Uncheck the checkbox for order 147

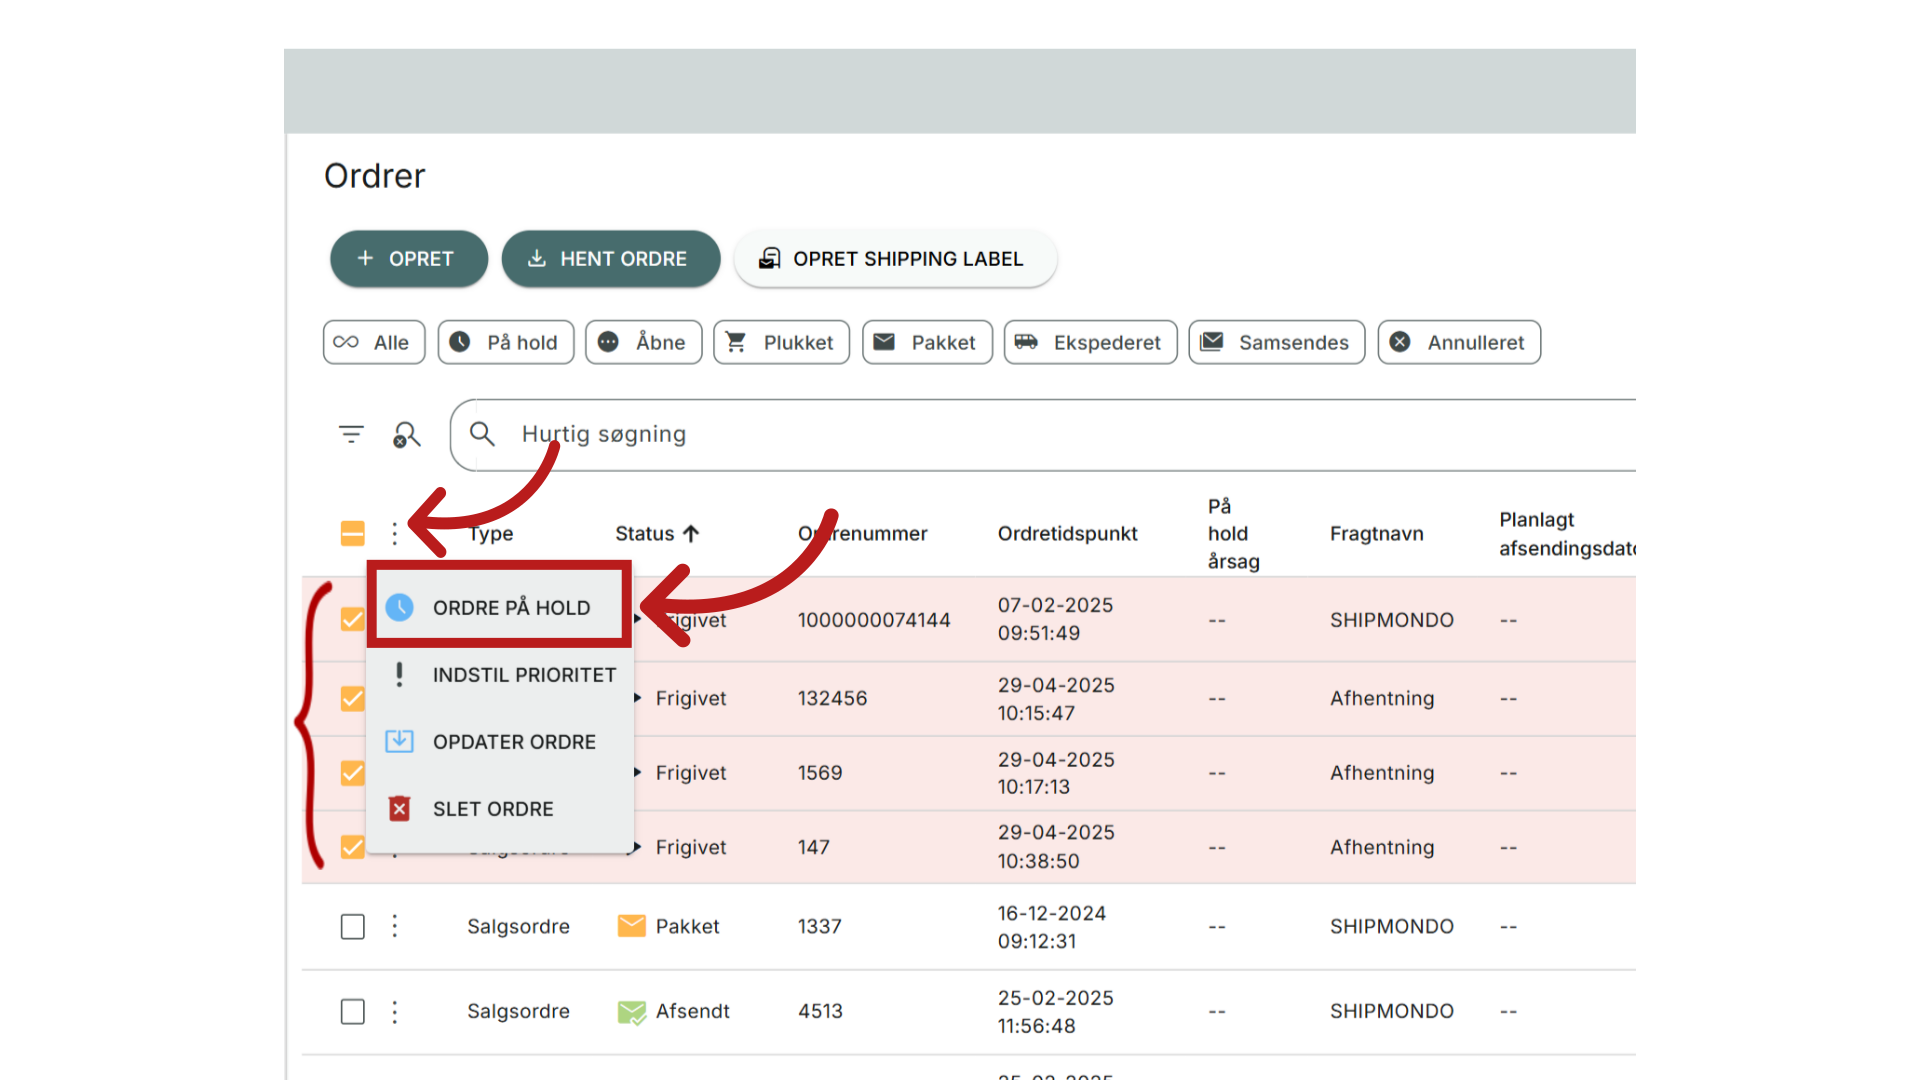point(352,847)
